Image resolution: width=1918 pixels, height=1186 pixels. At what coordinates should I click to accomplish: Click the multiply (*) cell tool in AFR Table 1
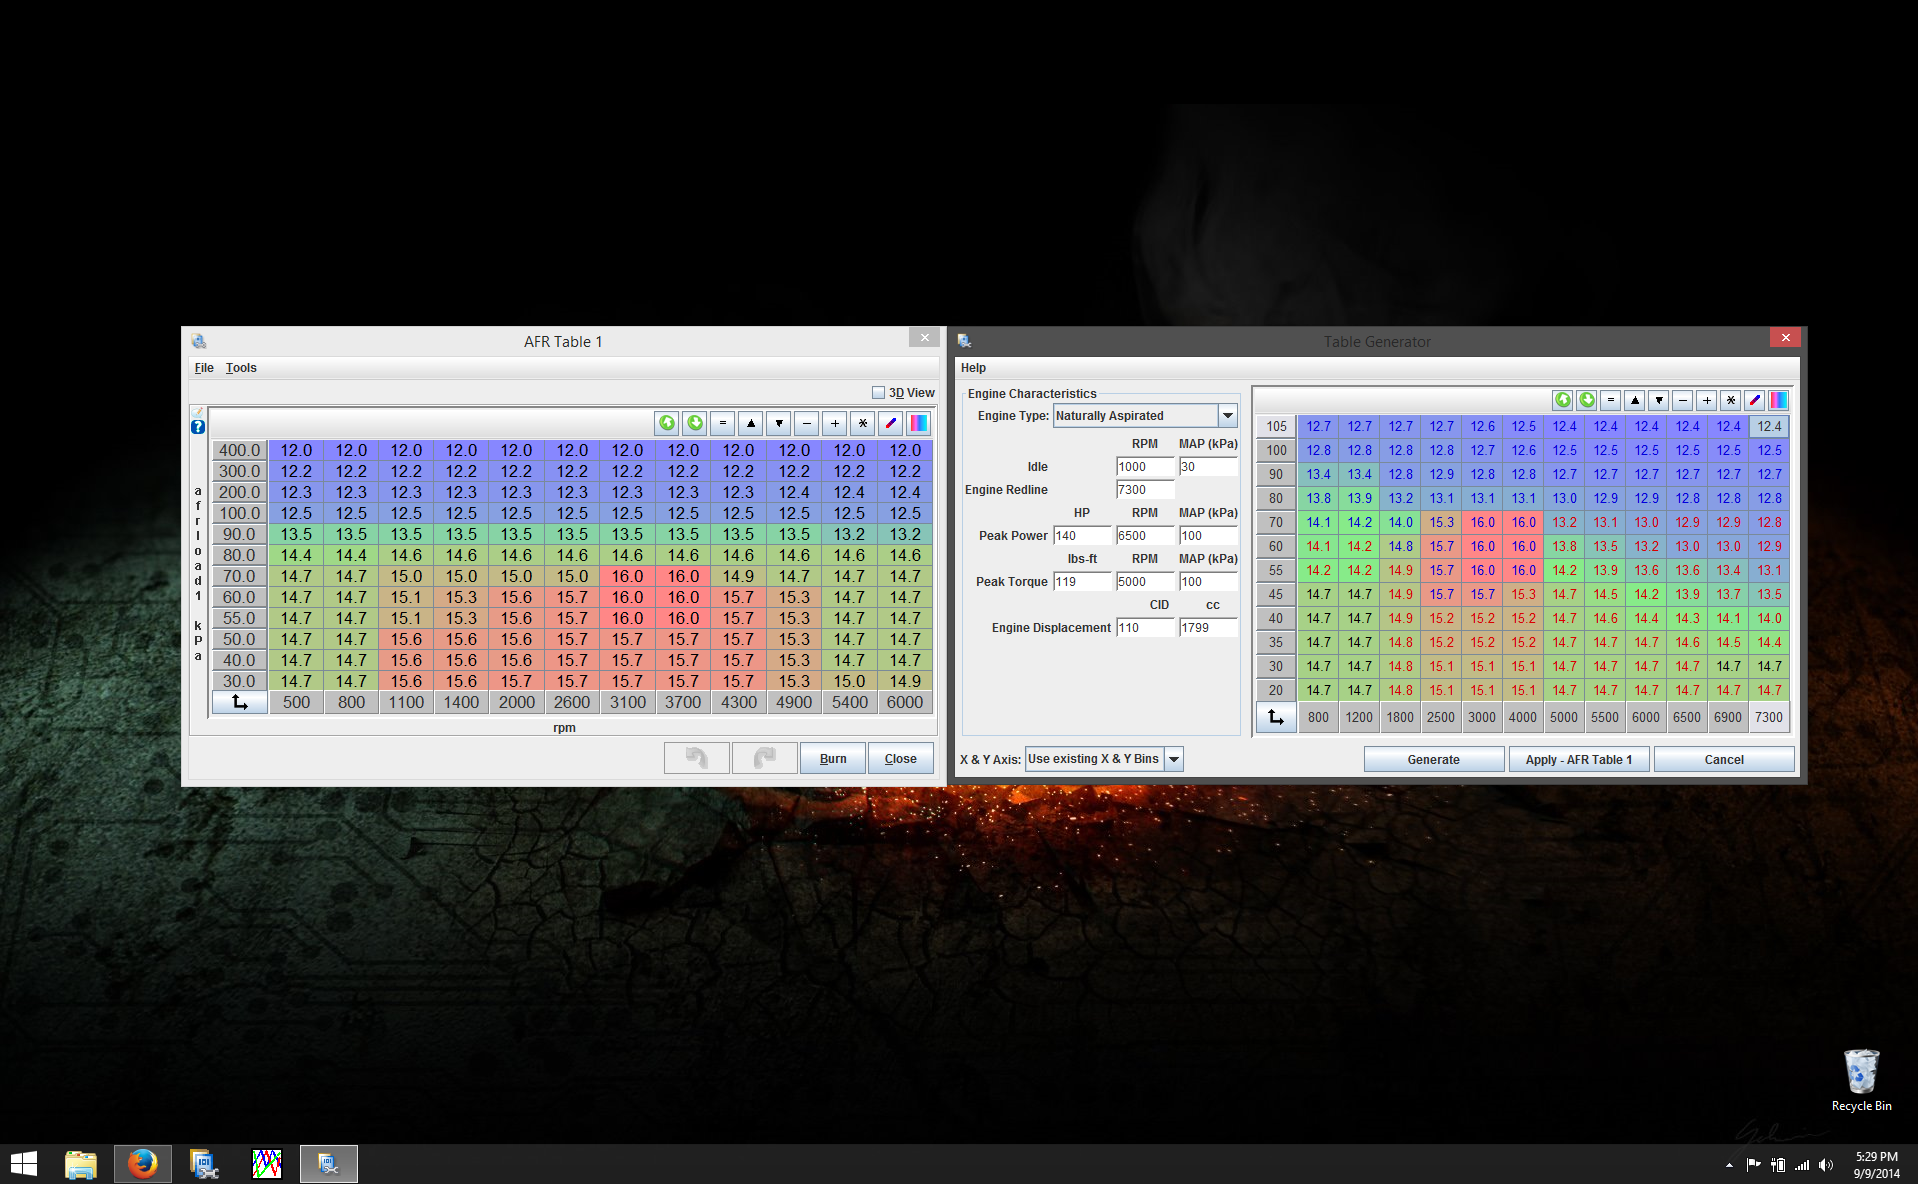863,423
